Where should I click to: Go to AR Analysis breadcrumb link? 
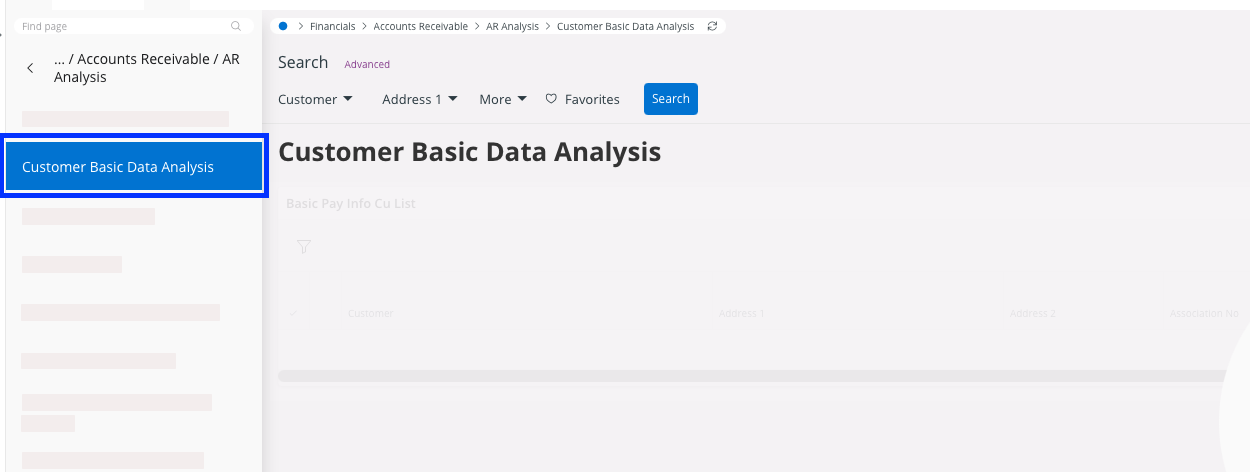pos(512,26)
